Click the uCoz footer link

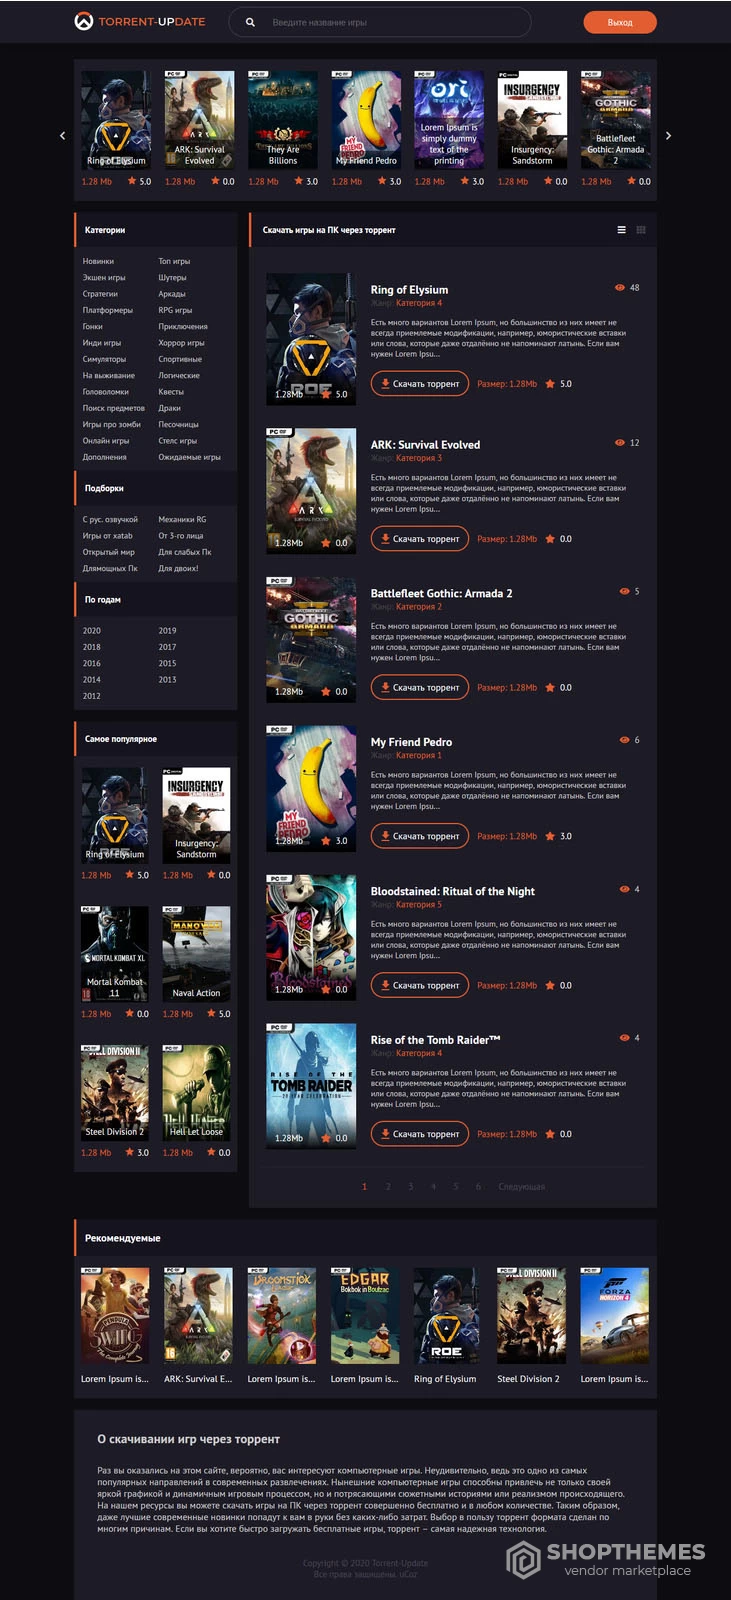(x=409, y=1574)
